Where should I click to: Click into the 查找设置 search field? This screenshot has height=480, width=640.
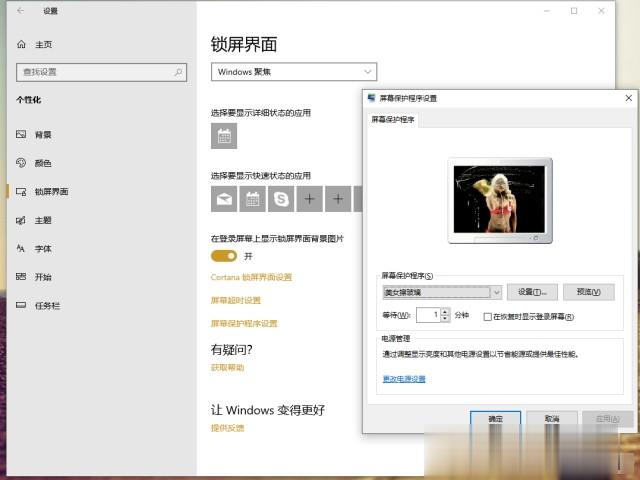[102, 72]
